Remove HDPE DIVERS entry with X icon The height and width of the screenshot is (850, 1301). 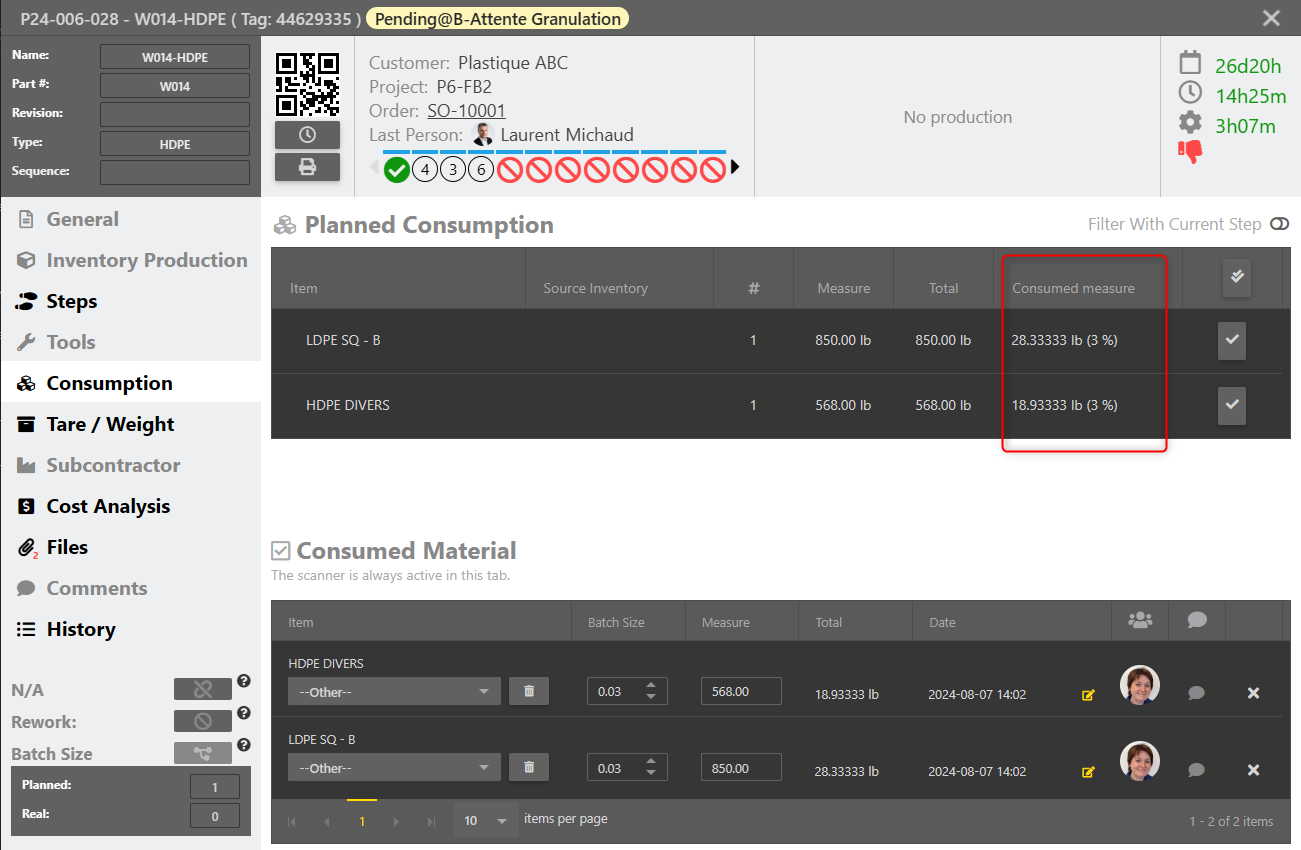(x=1253, y=693)
